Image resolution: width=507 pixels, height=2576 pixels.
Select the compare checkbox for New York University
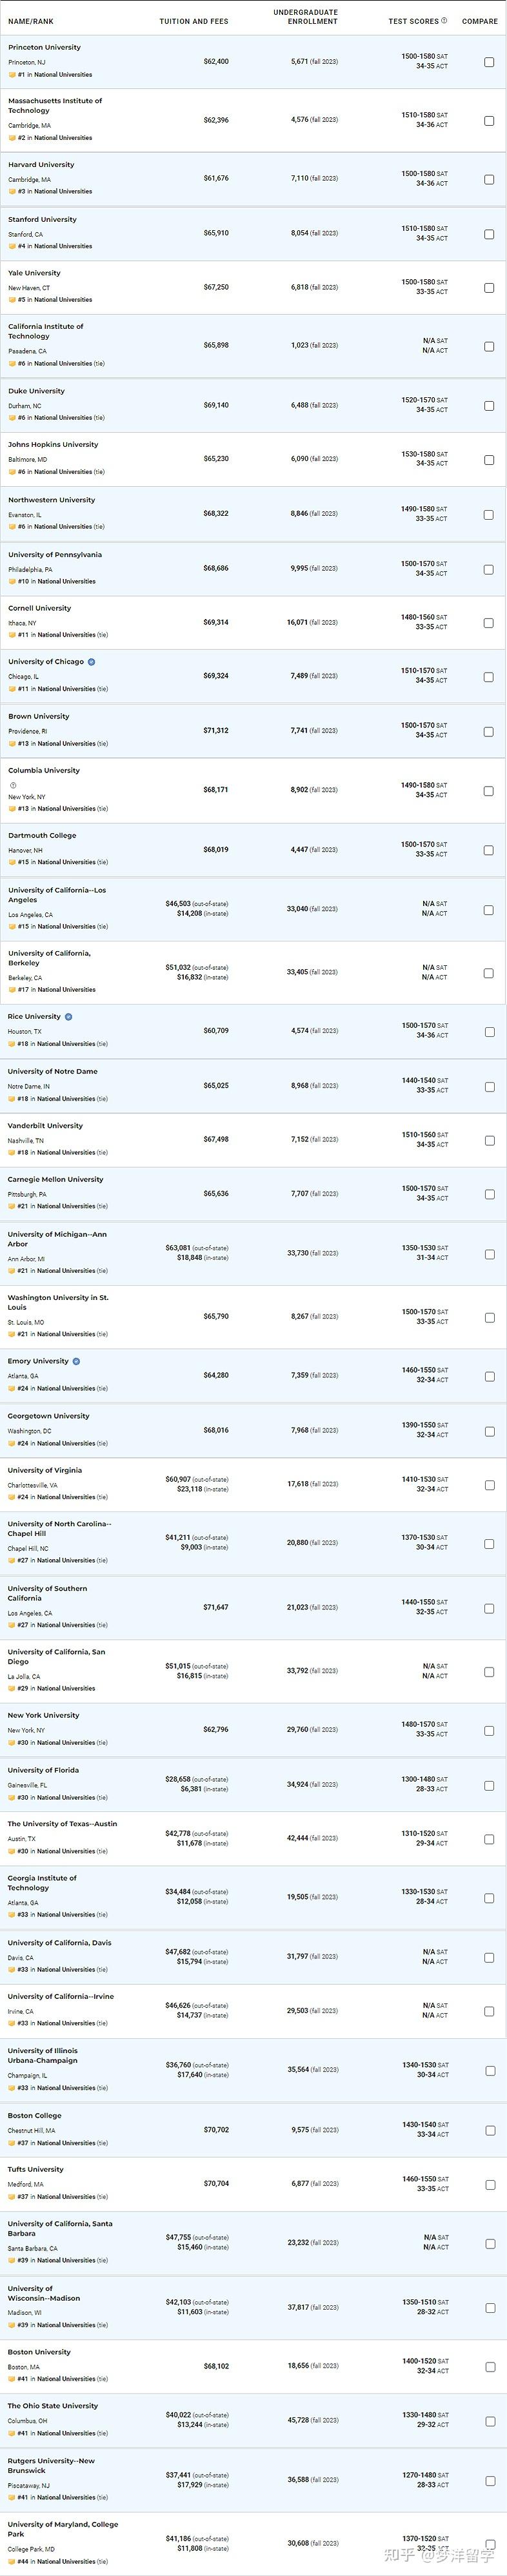pos(489,1730)
